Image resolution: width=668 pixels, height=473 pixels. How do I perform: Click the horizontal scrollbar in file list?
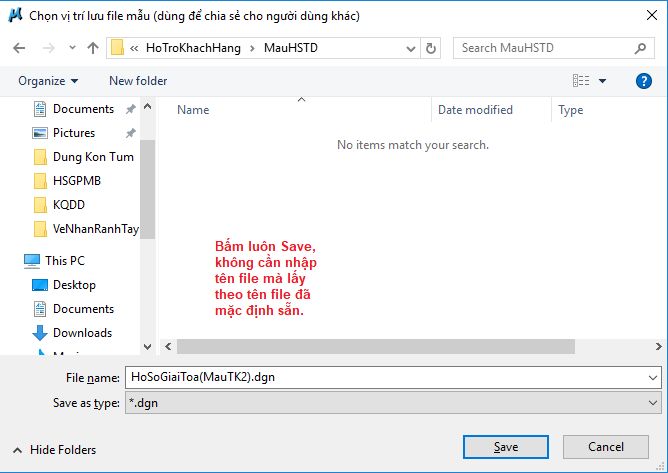coord(375,346)
